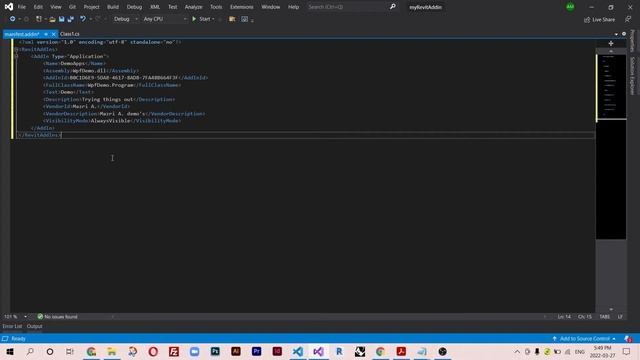
Task: Open the Debug menu
Action: (134, 7)
